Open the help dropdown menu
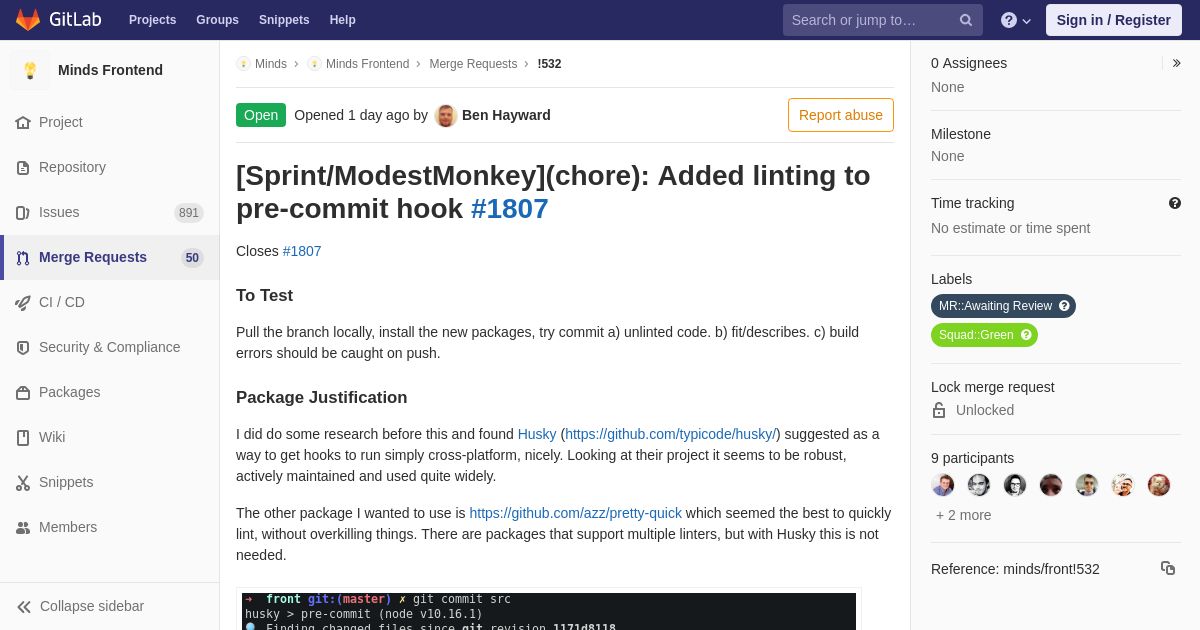 1016,20
